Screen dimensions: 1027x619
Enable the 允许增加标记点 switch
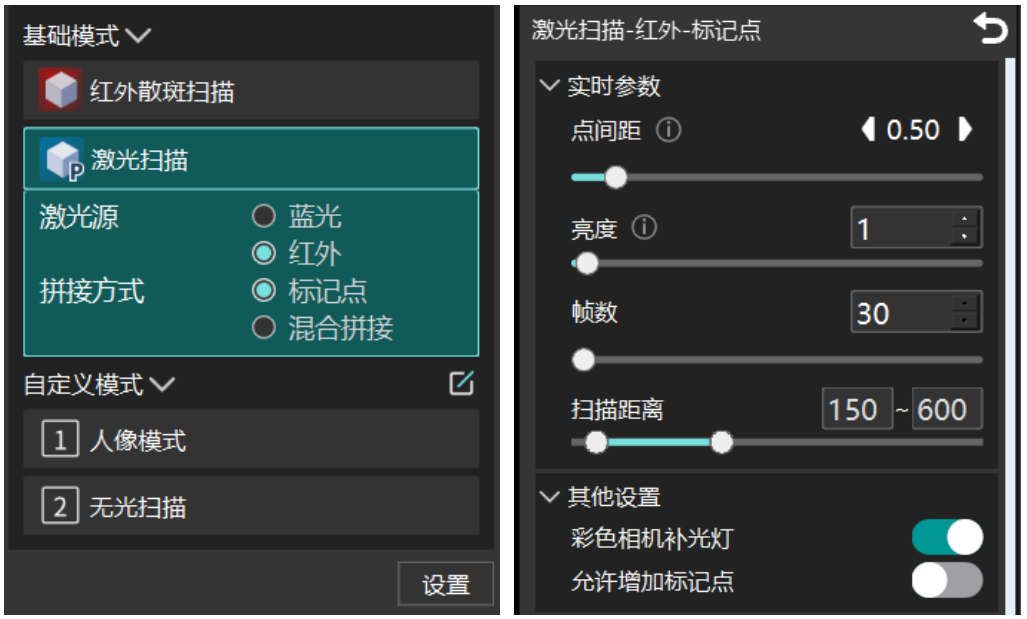pyautogui.click(x=947, y=580)
